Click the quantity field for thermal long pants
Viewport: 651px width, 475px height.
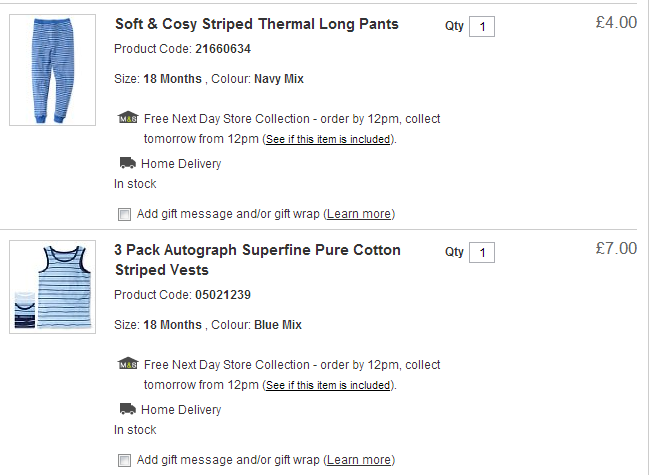(x=481, y=27)
